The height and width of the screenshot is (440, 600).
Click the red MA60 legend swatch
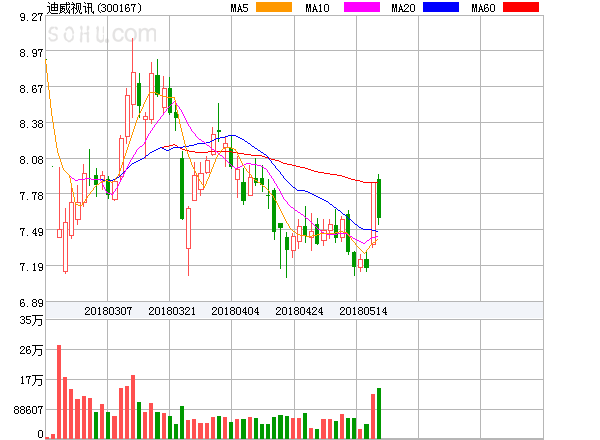(521, 7)
